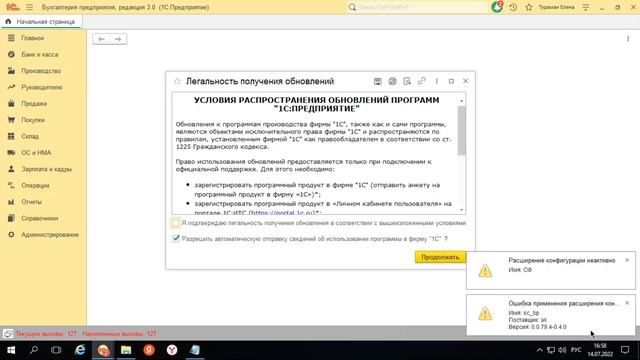Viewport: 640px width, 360px height.
Task: Click the save icon in dialog header
Action: (378, 81)
